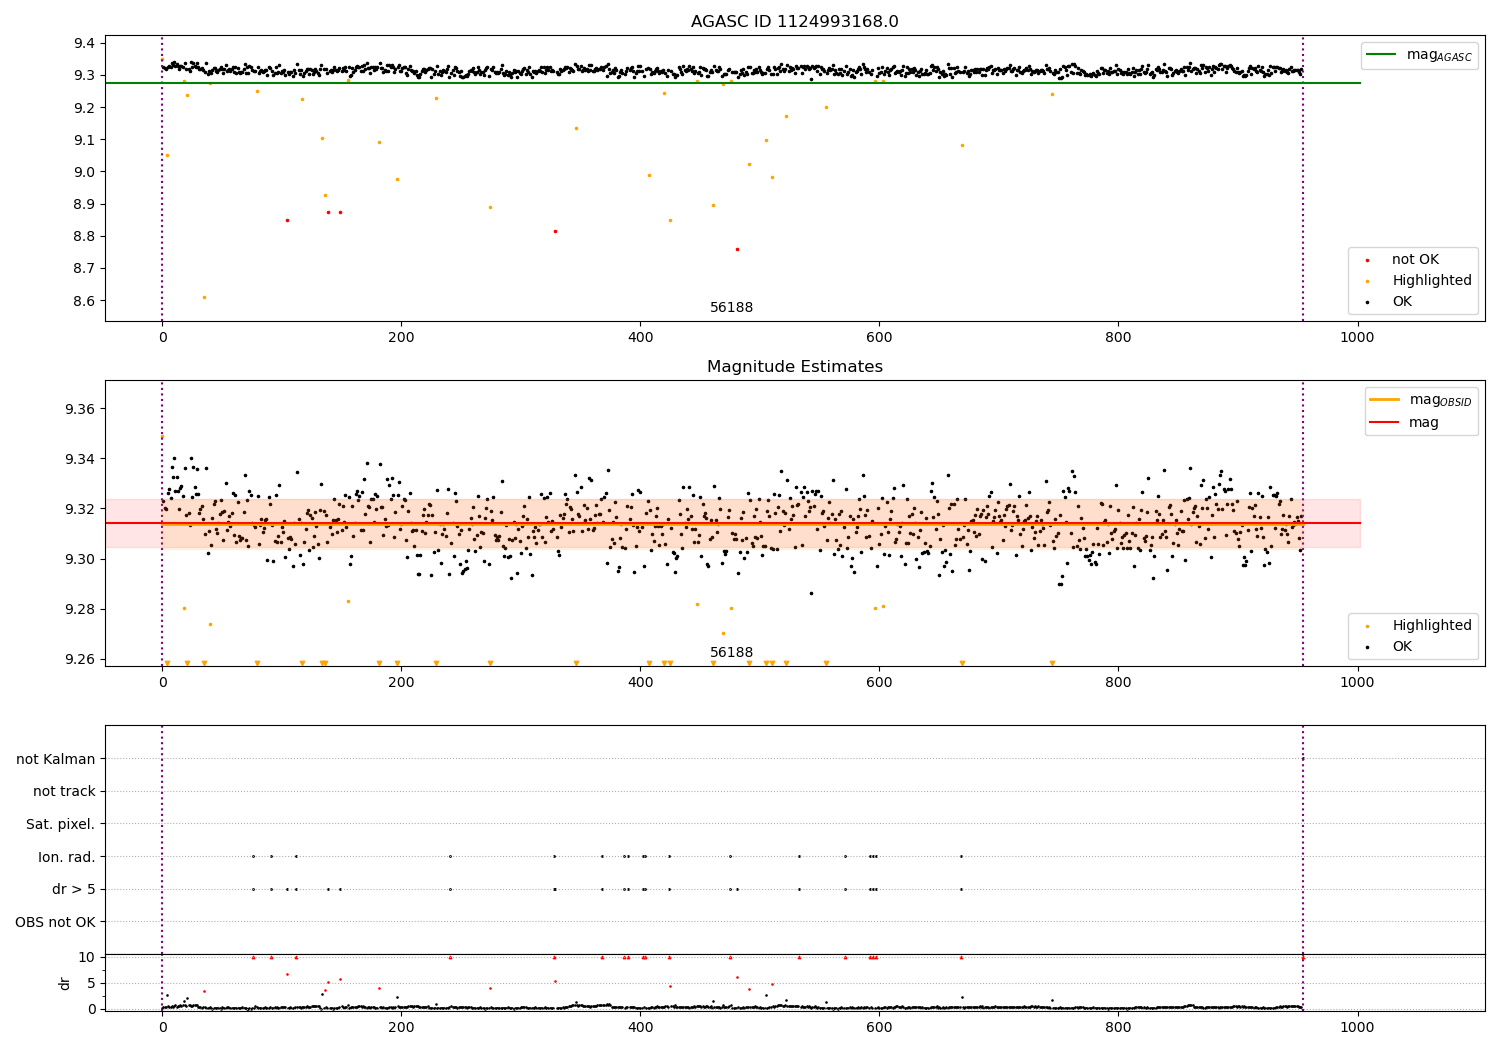Click the 9.30 y-axis tick label
Viewport: 1500px width, 1050px height.
click(80, 560)
